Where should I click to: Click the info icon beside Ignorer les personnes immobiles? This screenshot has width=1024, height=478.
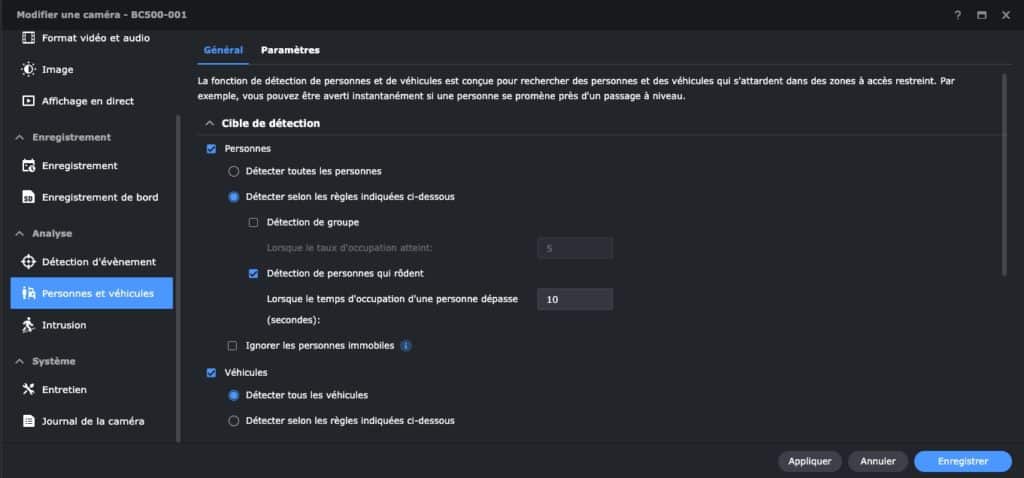tap(406, 345)
